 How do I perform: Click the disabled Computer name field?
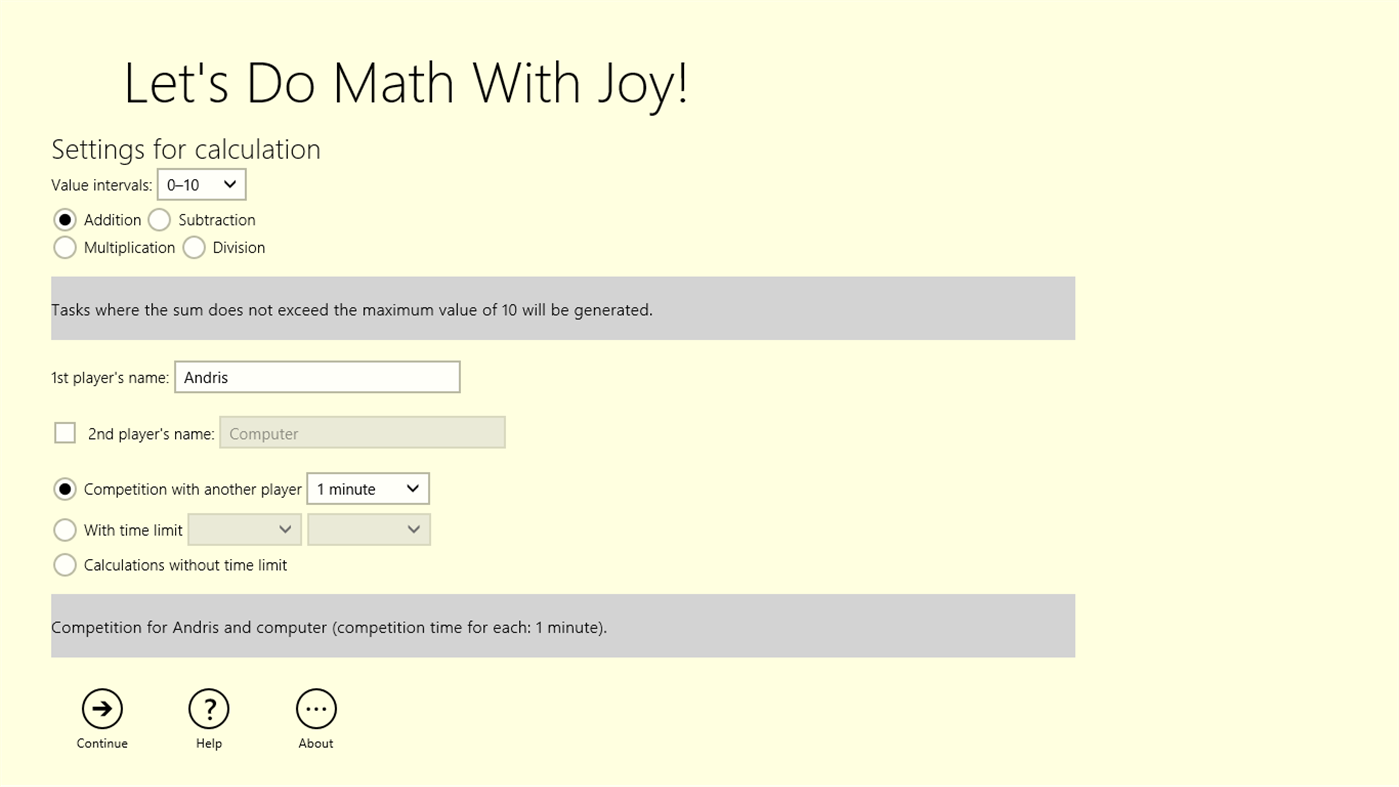[362, 432]
